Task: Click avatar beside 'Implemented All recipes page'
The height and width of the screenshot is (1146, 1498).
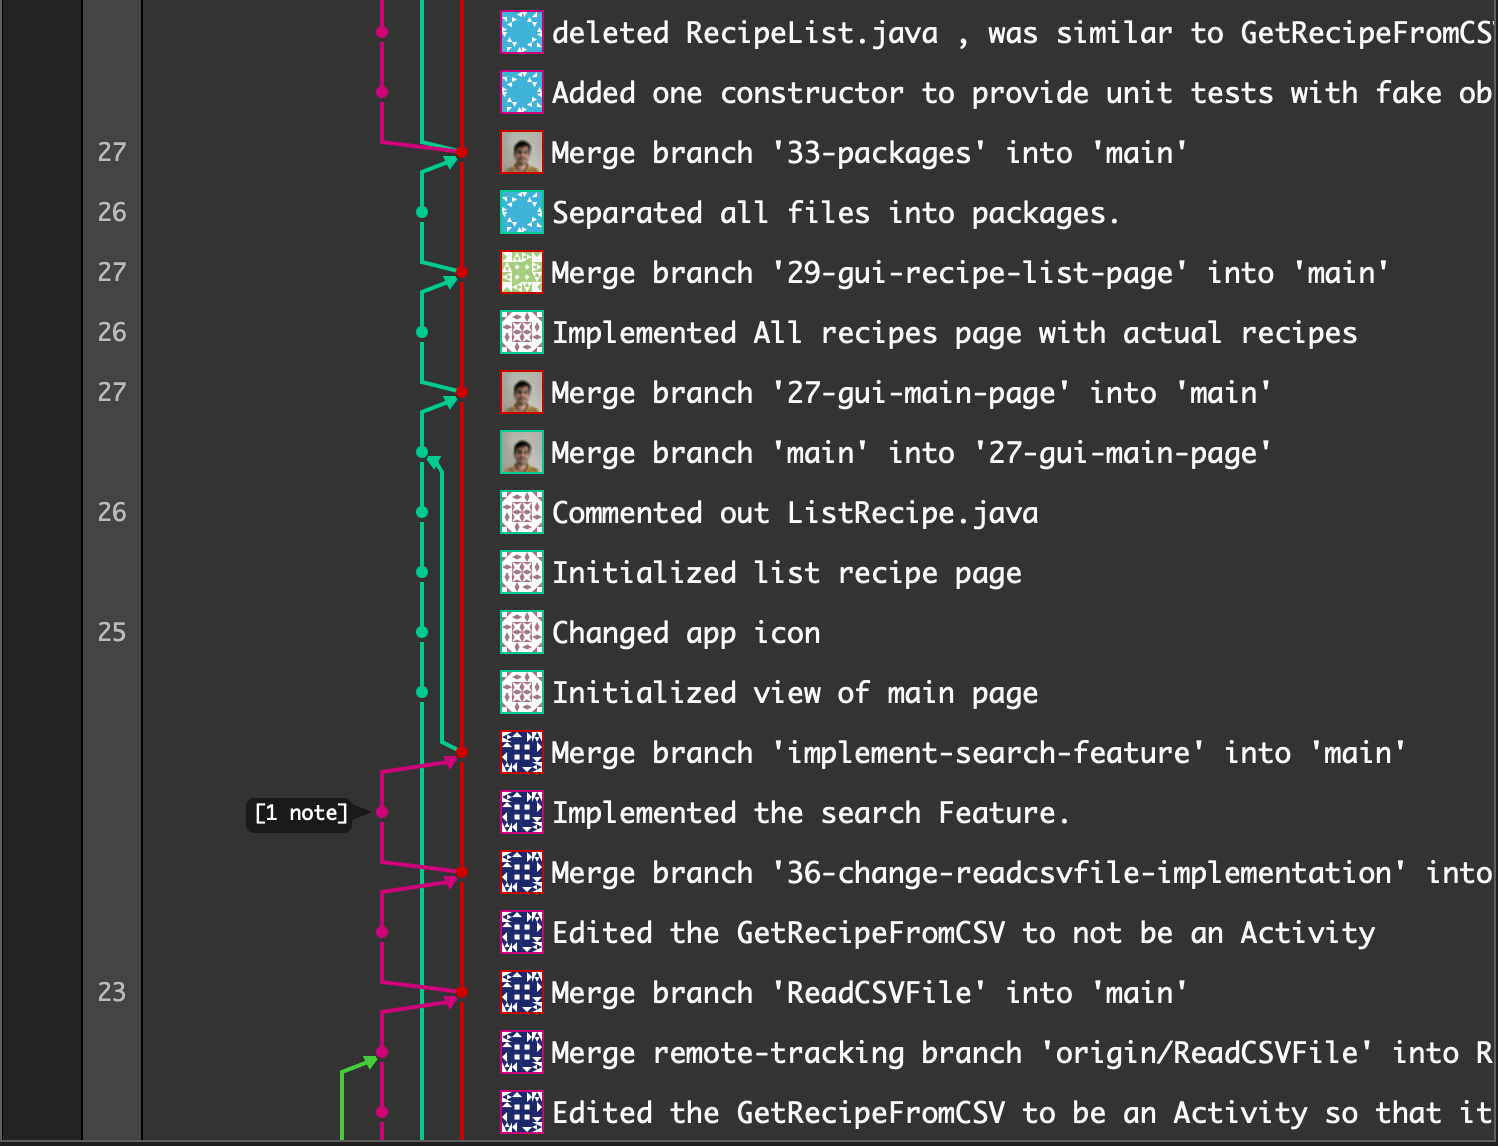Action: coord(522,332)
